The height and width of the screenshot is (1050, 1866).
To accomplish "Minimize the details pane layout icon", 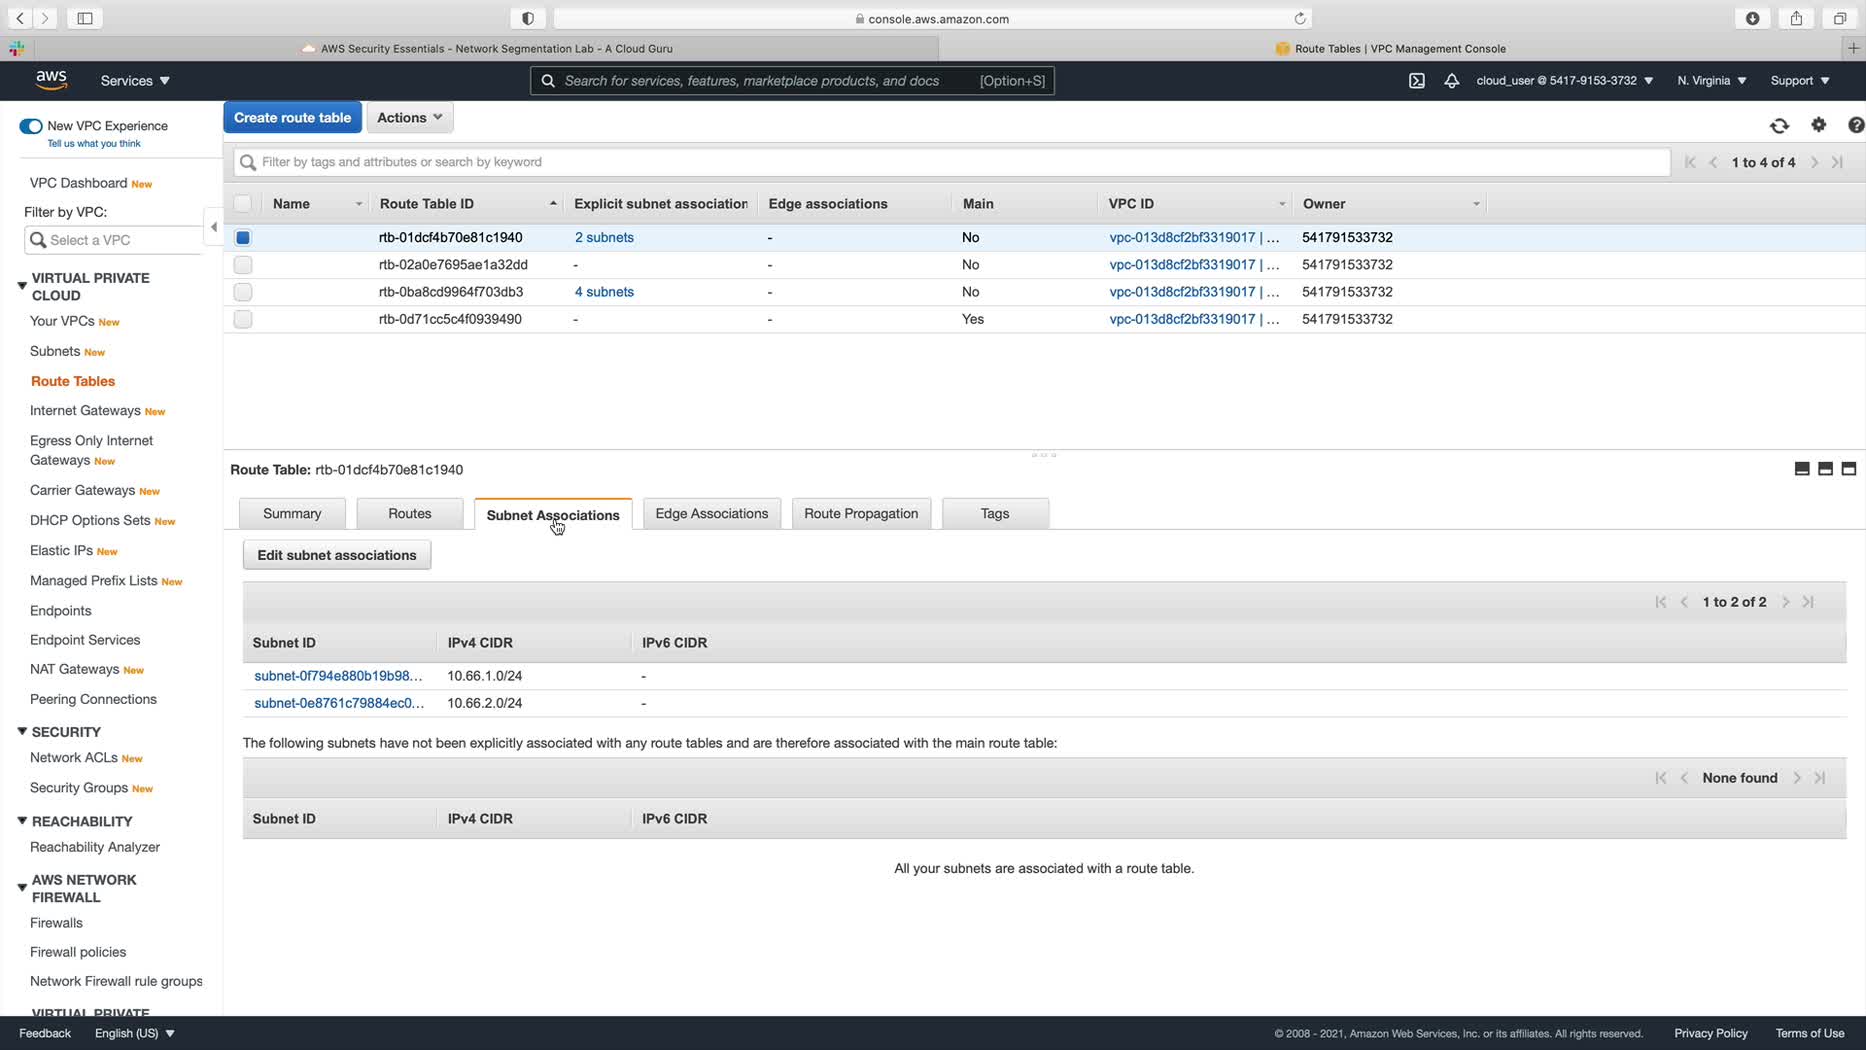I will click(1802, 469).
